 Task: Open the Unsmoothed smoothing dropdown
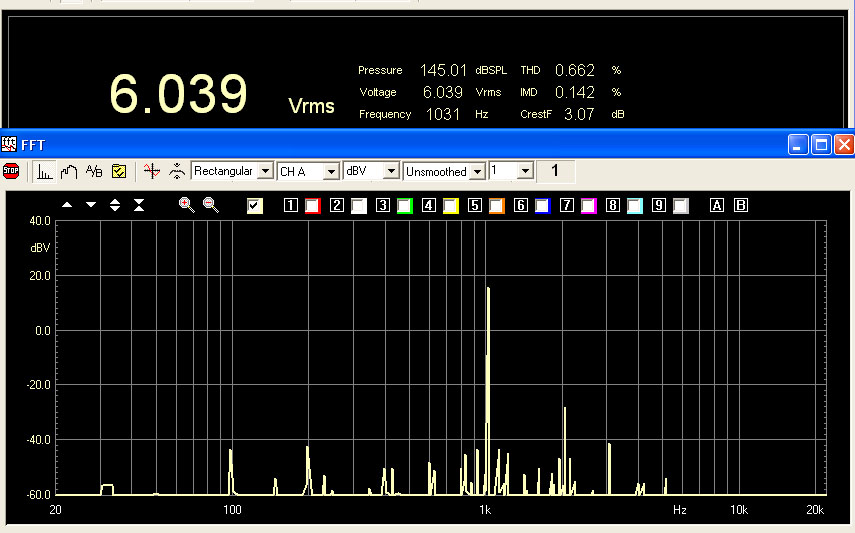pos(476,171)
